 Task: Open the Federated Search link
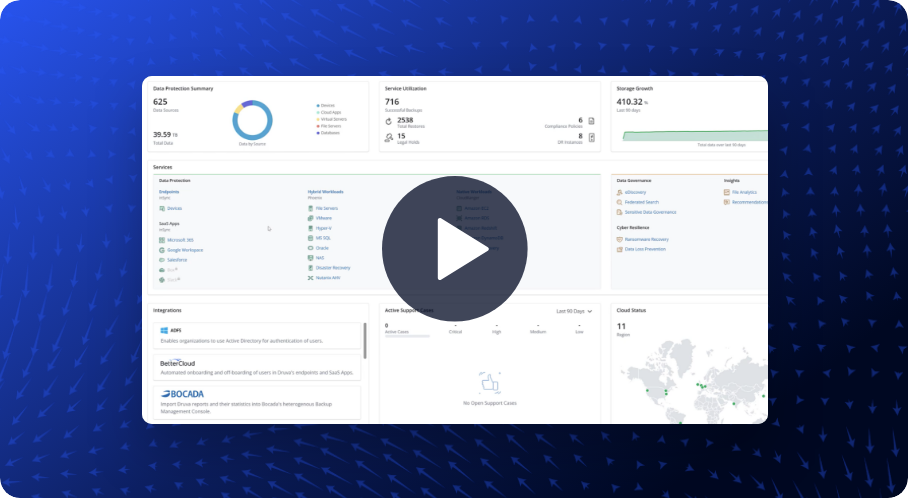coord(644,202)
